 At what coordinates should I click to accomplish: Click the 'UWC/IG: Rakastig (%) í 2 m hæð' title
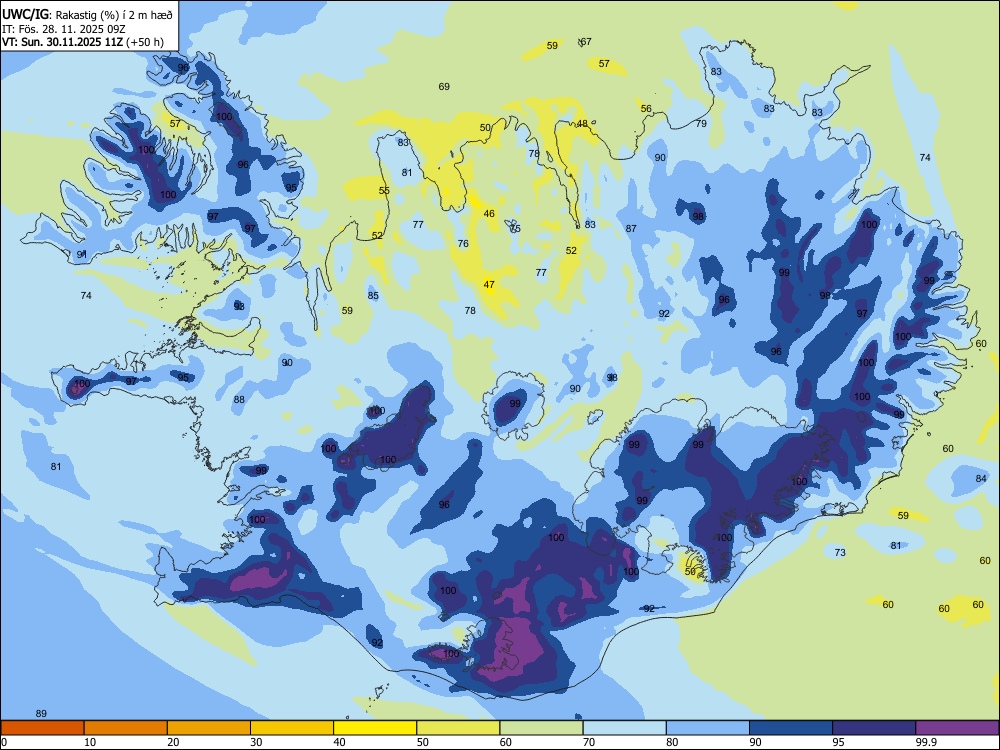pos(87,14)
